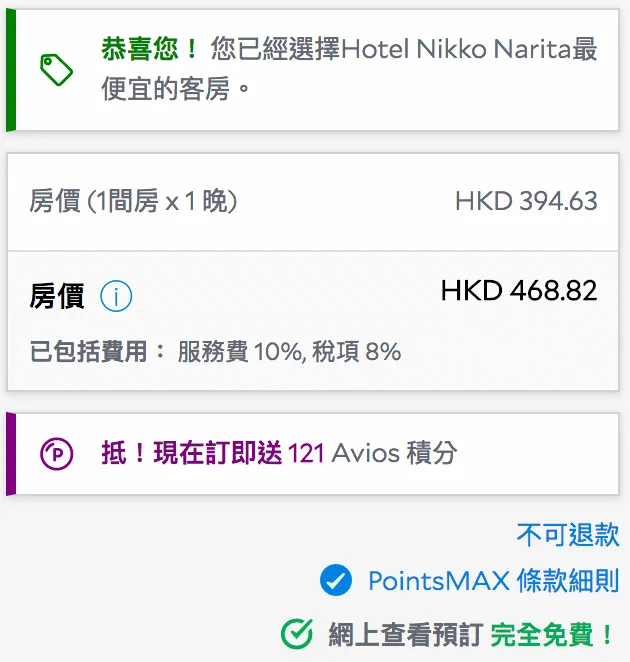The width and height of the screenshot is (630, 662).
Task: Click the 抵！現在訂即送 purple heading
Action: point(191,453)
